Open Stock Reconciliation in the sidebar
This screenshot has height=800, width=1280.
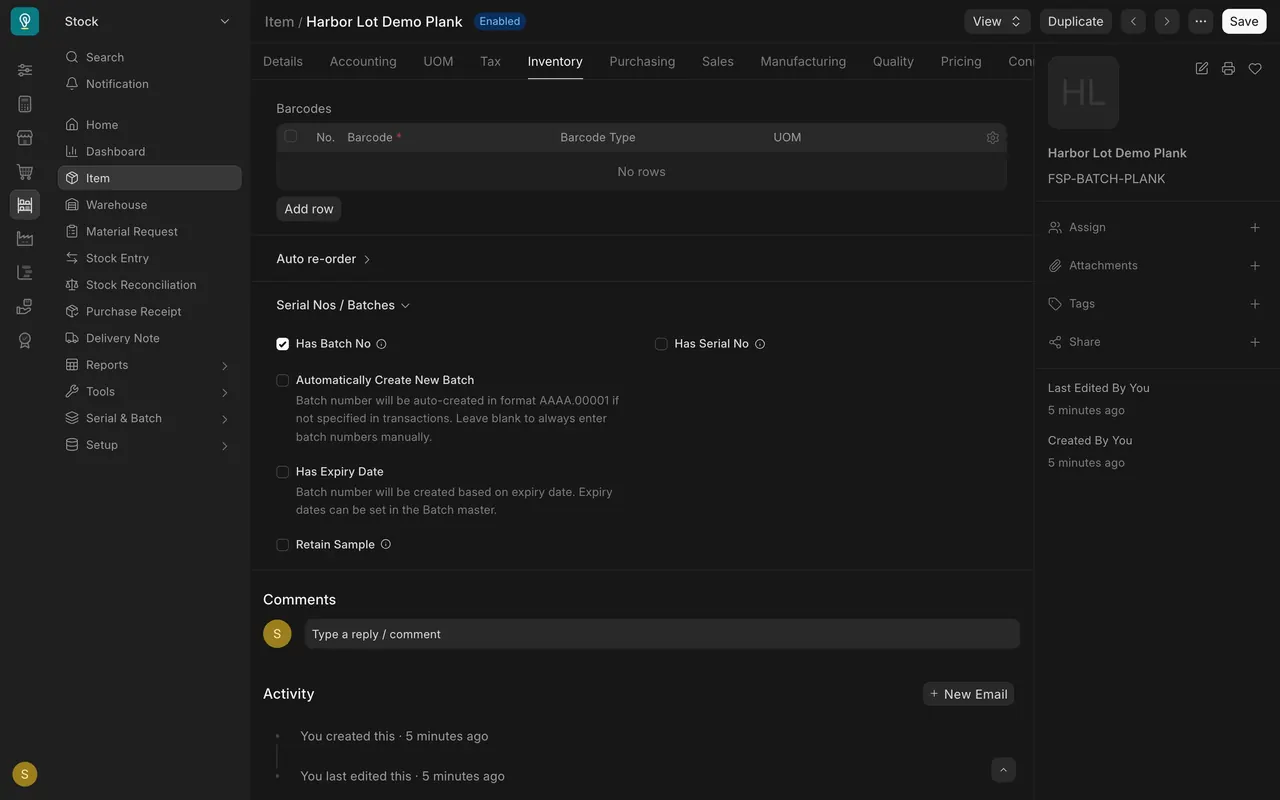tap(149, 285)
